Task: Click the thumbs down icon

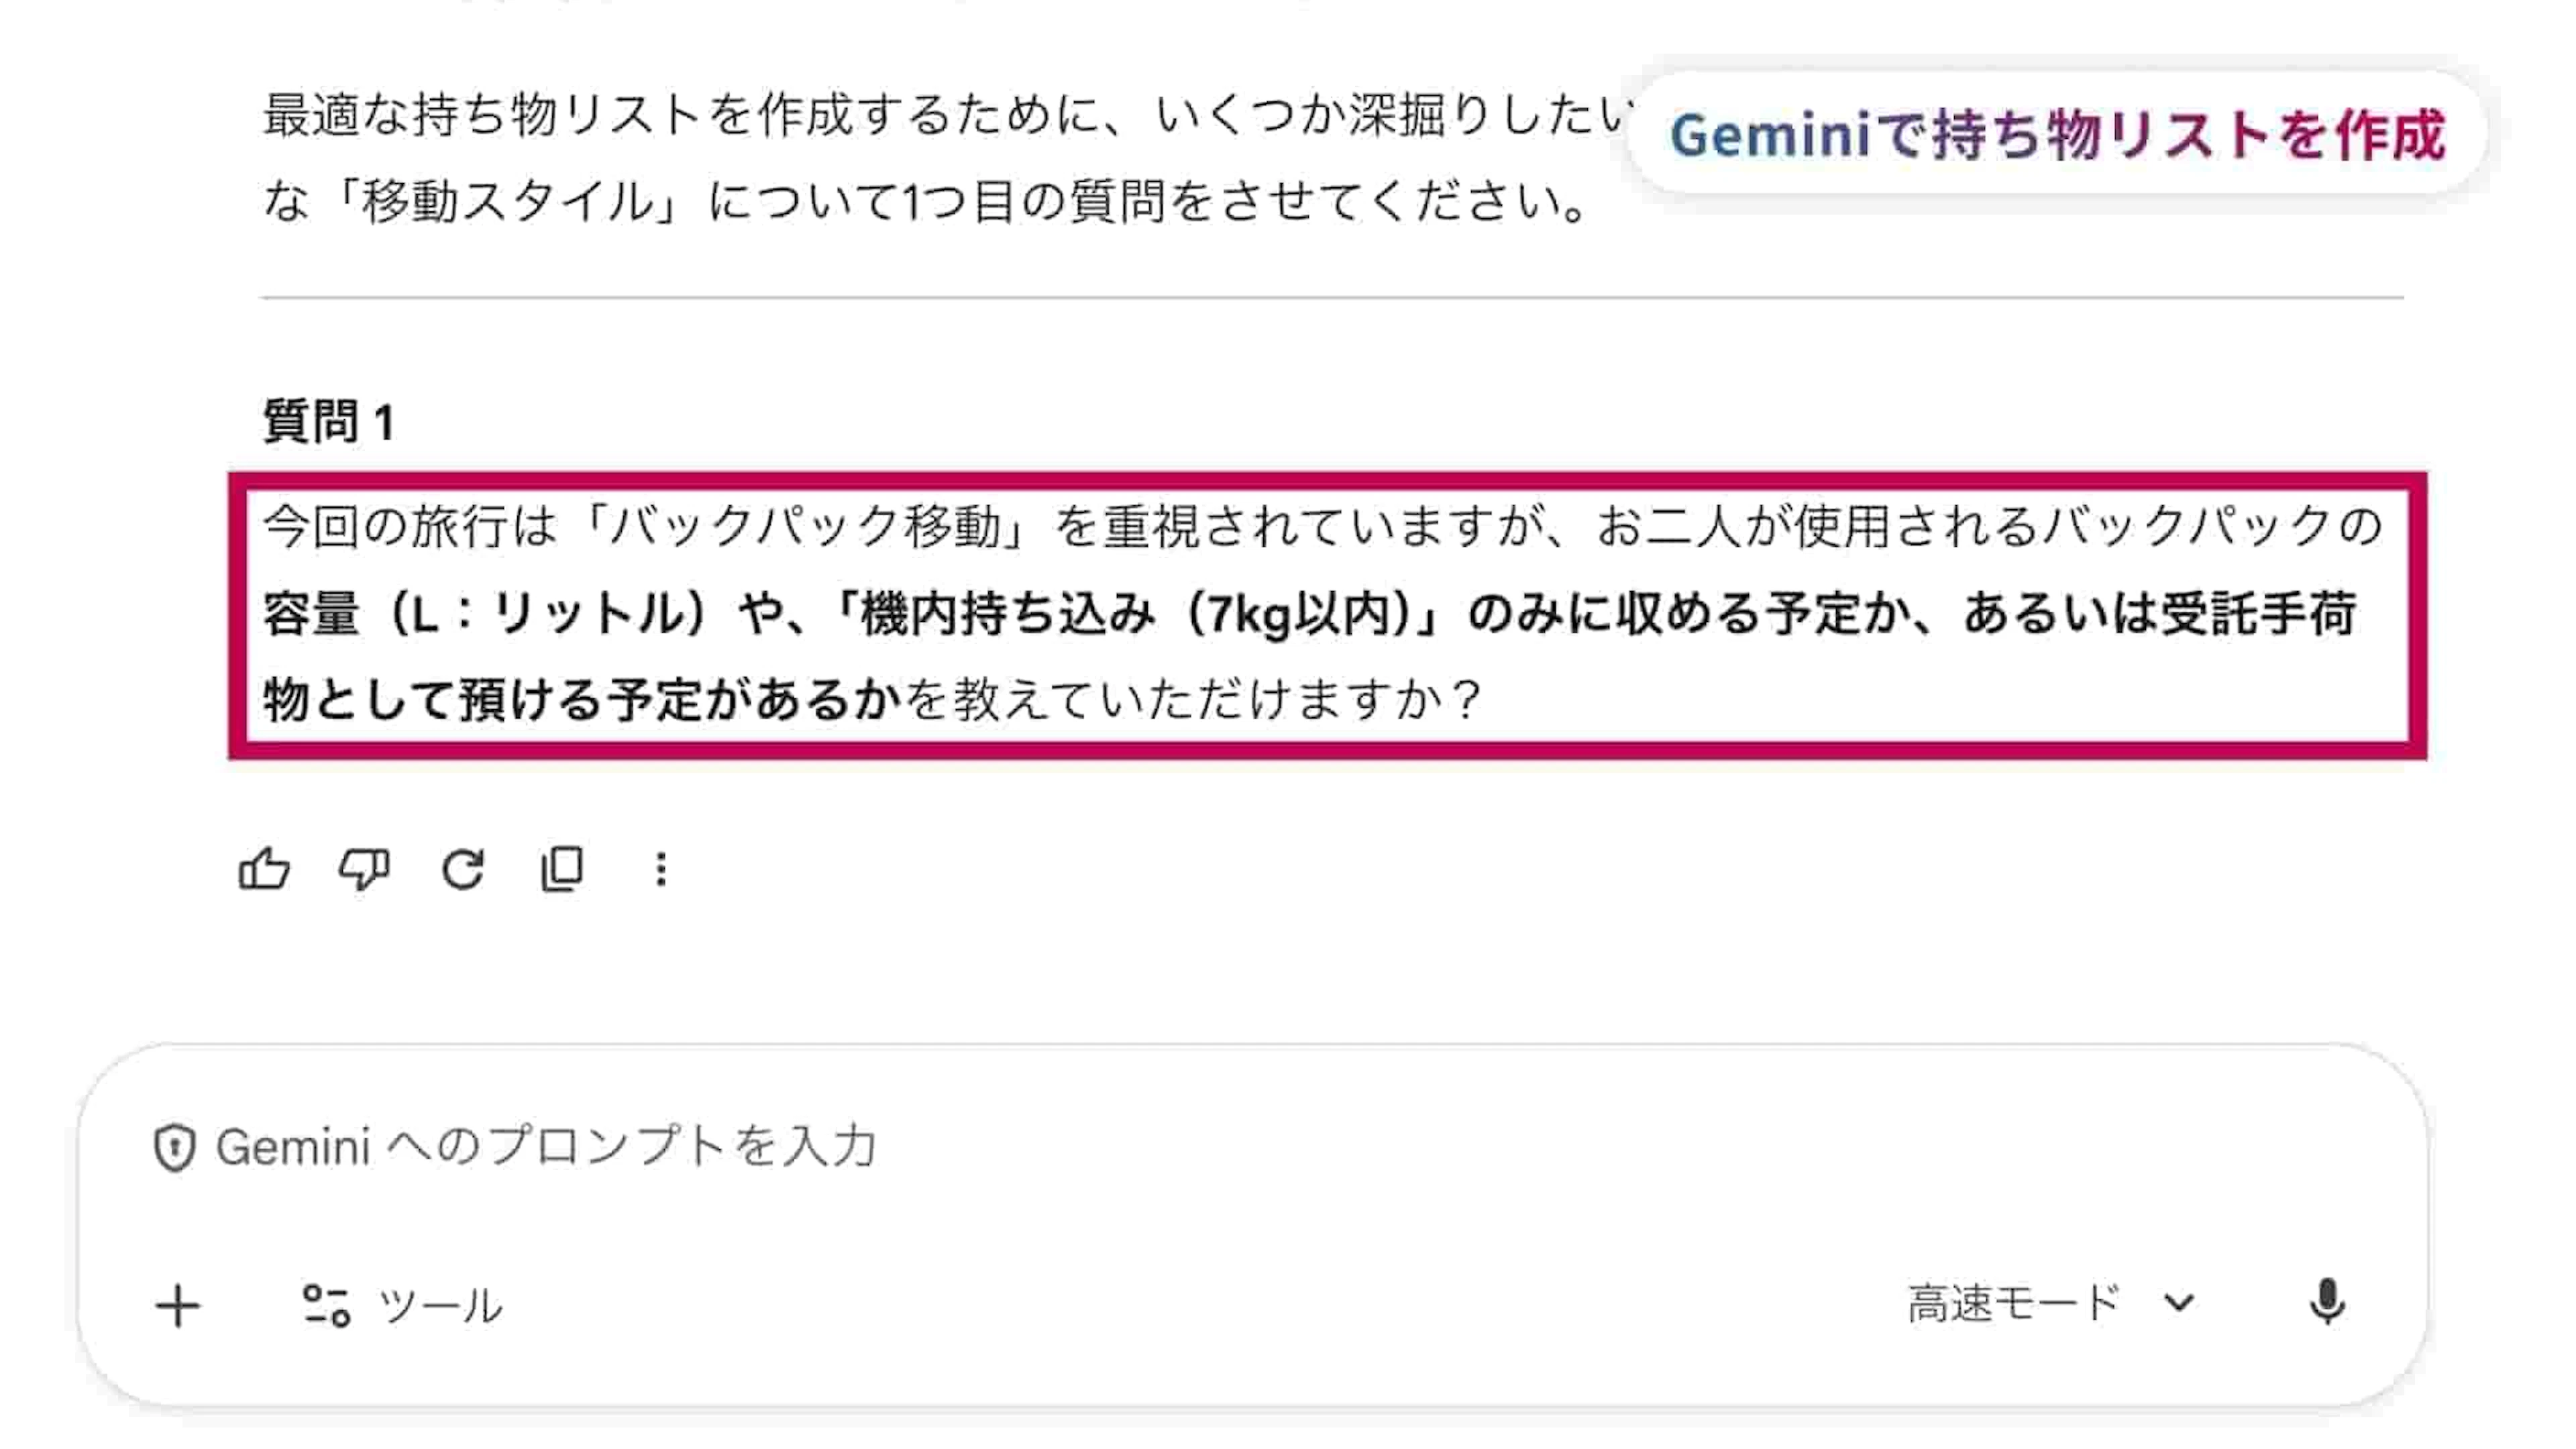Action: click(363, 869)
